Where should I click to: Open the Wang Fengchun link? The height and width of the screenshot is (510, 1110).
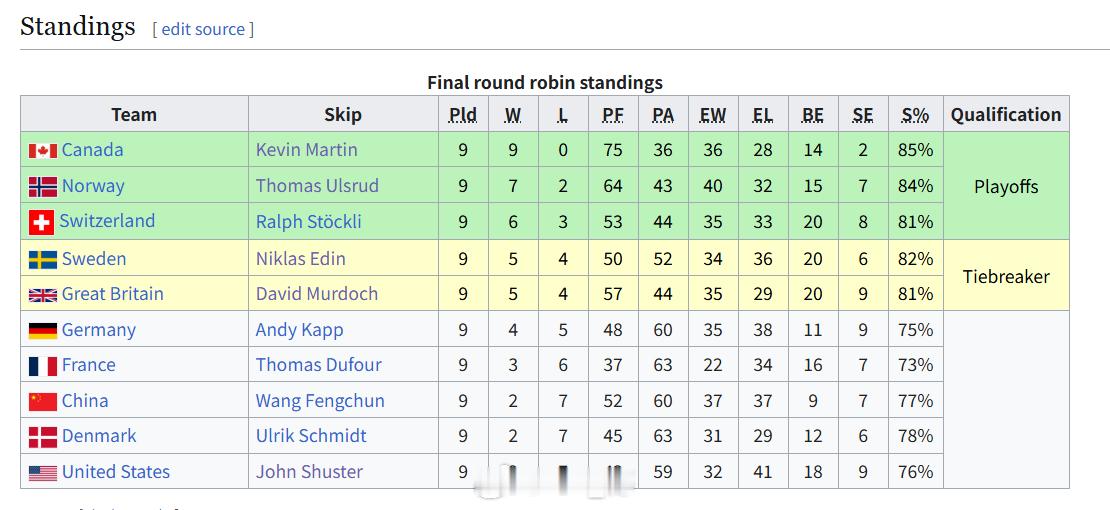320,401
